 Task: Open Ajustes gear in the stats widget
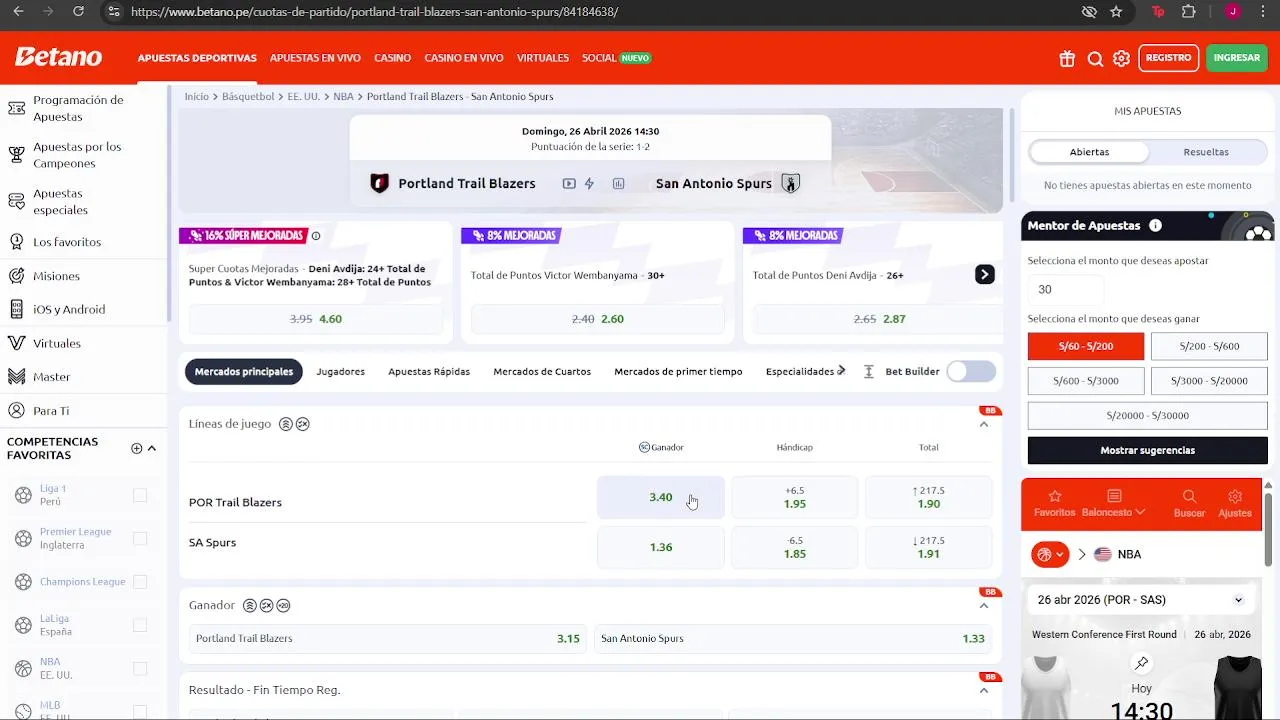tap(1235, 503)
